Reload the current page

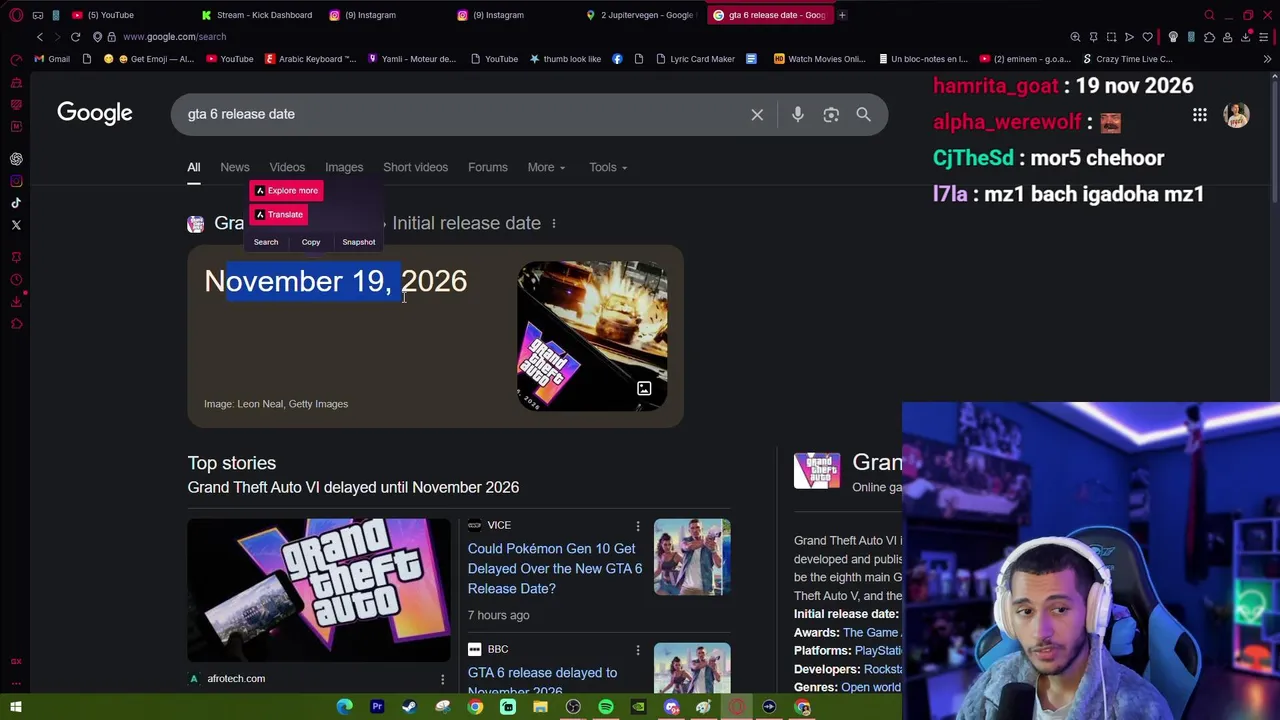pos(75,37)
